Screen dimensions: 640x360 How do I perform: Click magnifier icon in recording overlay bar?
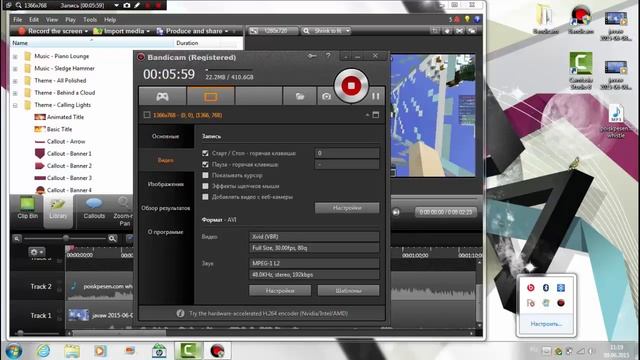[19, 5]
